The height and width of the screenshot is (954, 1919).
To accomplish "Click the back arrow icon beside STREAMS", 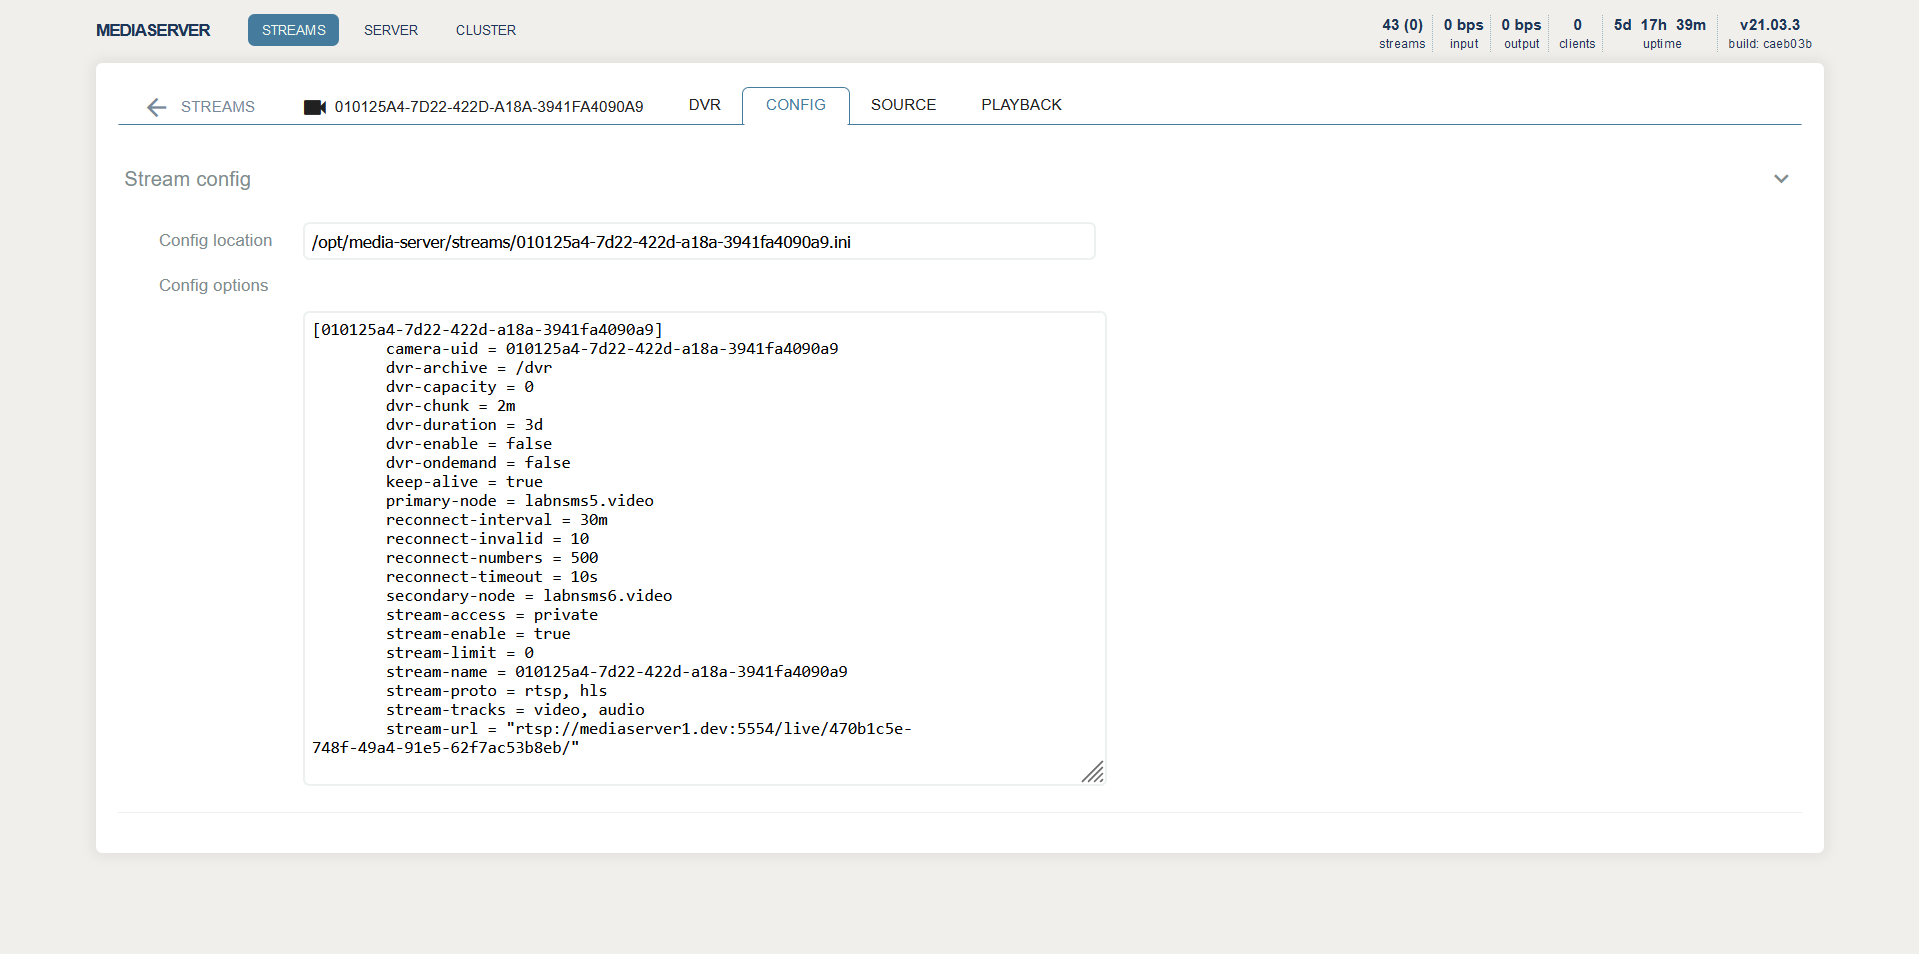I will pyautogui.click(x=156, y=107).
